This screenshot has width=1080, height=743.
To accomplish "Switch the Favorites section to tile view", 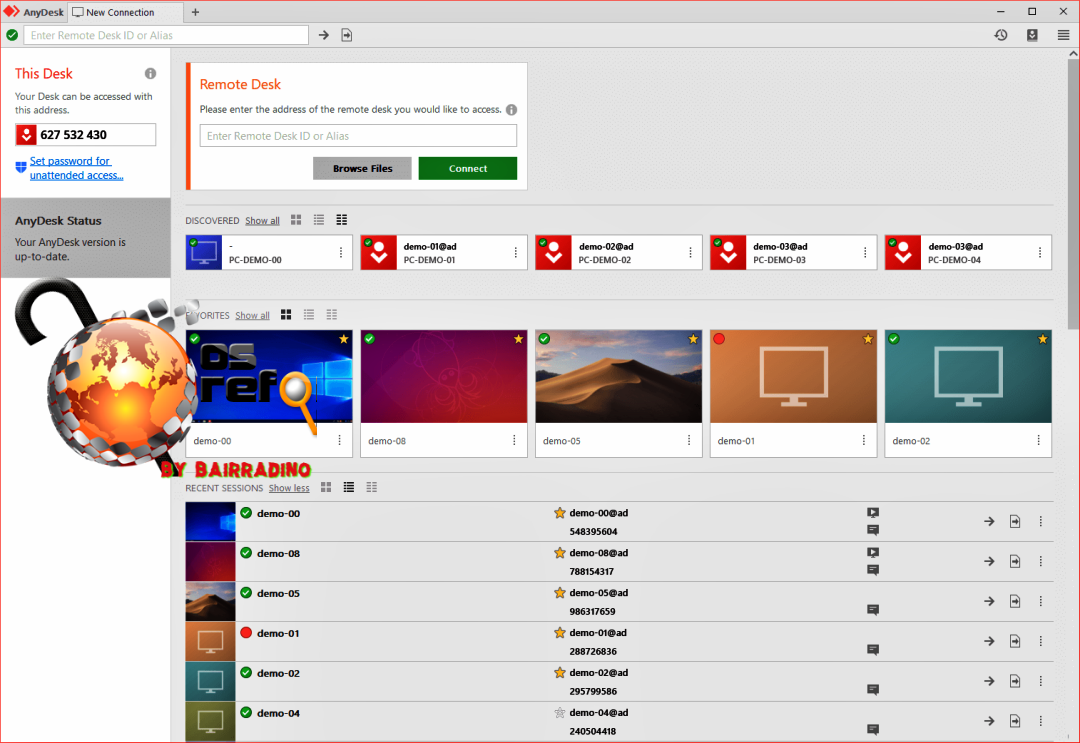I will [286, 315].
